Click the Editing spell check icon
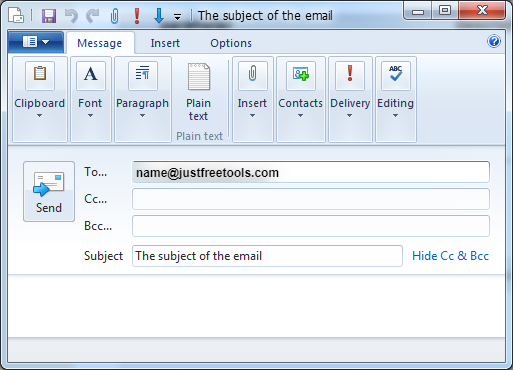Screen dimensions: 513x370 (396, 75)
